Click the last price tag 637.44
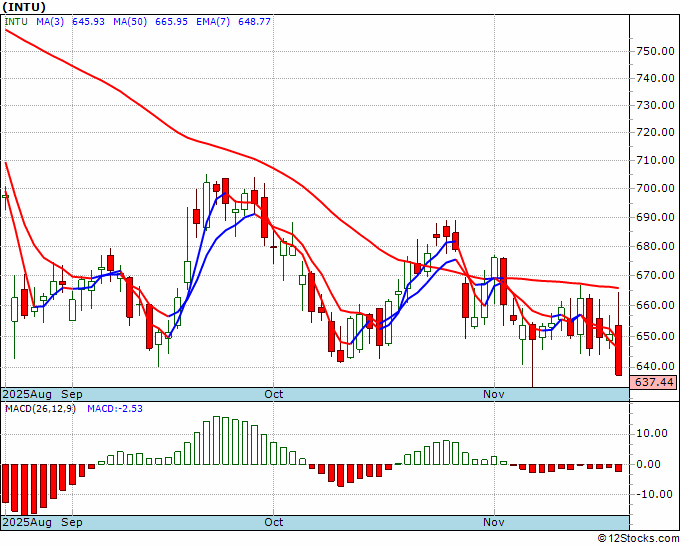Viewport: 680px width, 546px height. pos(654,382)
